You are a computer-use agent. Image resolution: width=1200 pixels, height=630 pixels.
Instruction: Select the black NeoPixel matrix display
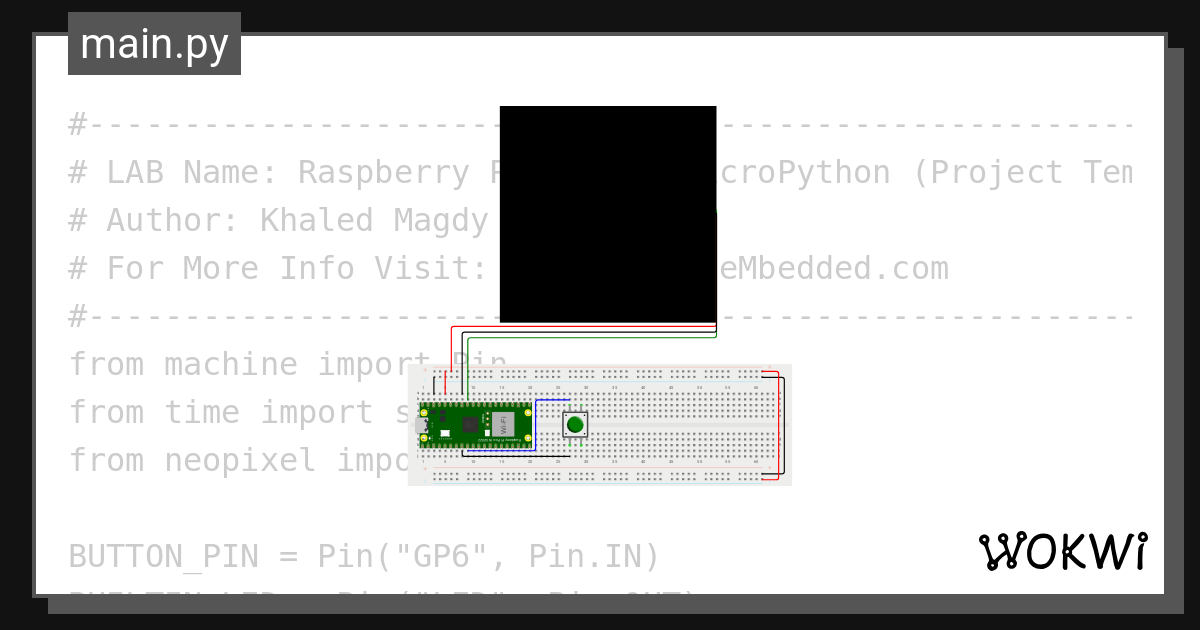click(608, 214)
